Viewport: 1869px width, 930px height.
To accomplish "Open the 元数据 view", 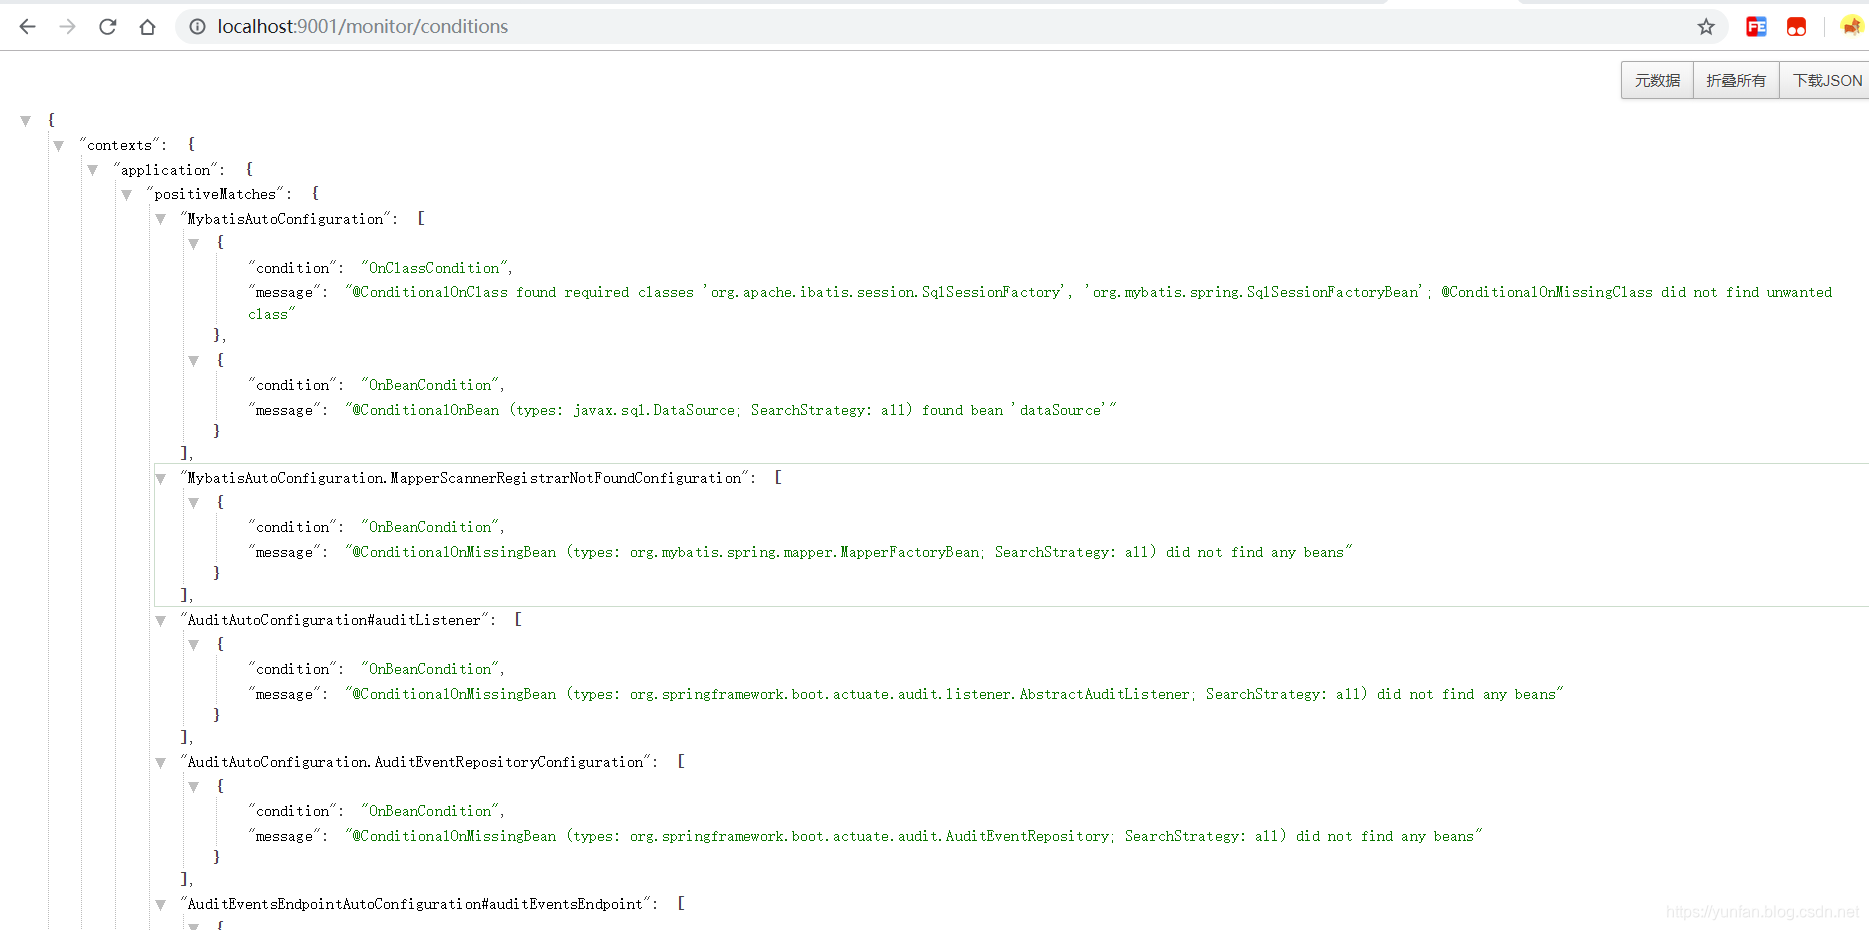I will pyautogui.click(x=1657, y=80).
